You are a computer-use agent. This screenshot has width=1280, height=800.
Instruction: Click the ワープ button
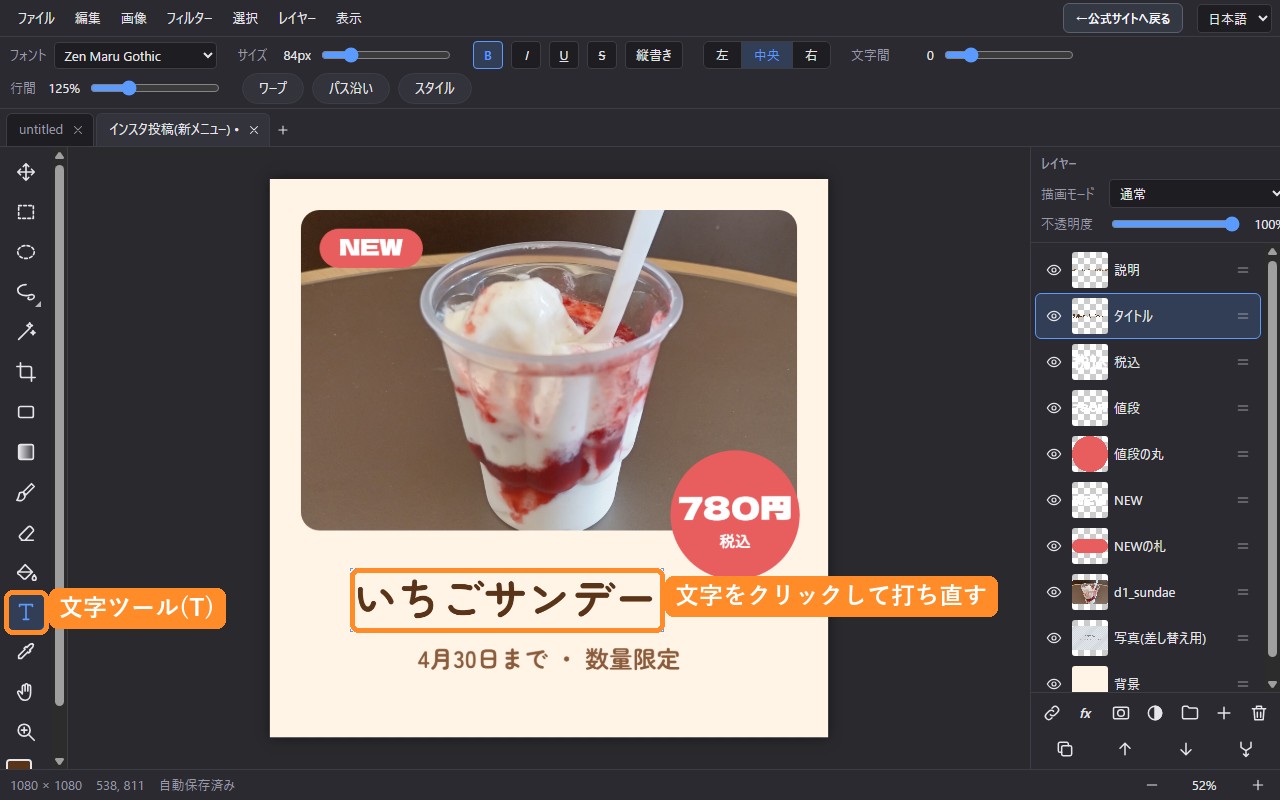[273, 88]
